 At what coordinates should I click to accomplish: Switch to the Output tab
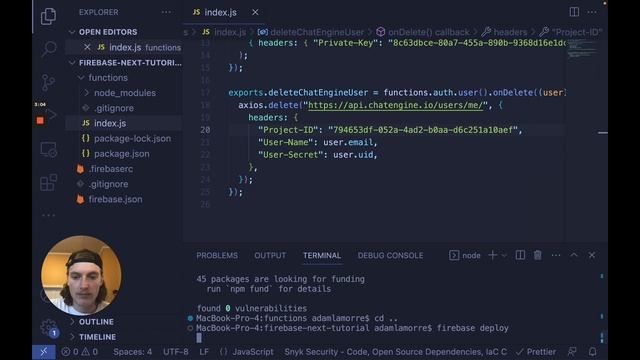click(x=270, y=256)
